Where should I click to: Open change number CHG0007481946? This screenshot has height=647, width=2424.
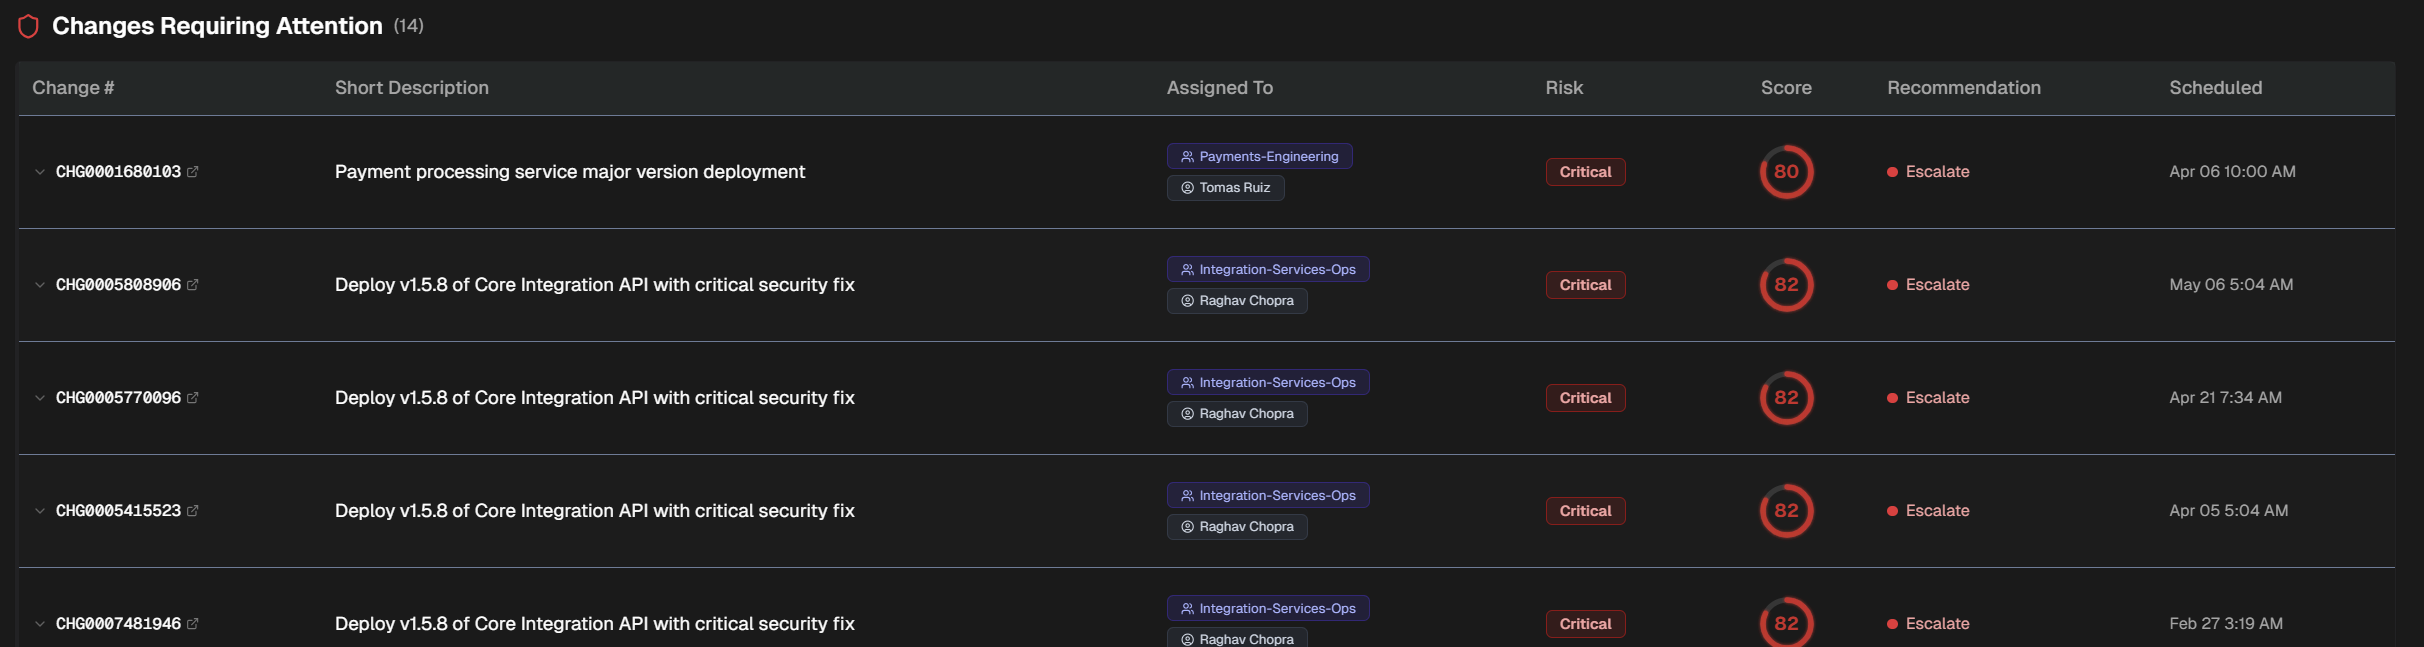[x=118, y=624]
